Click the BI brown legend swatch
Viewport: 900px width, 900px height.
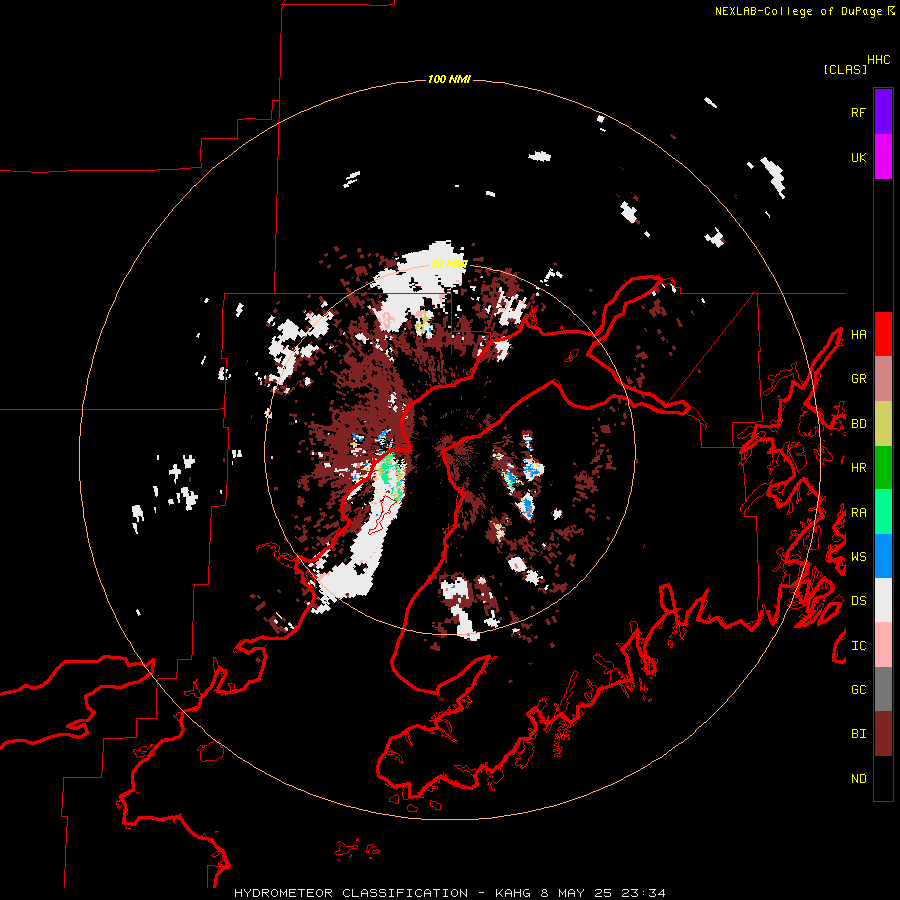coord(883,734)
